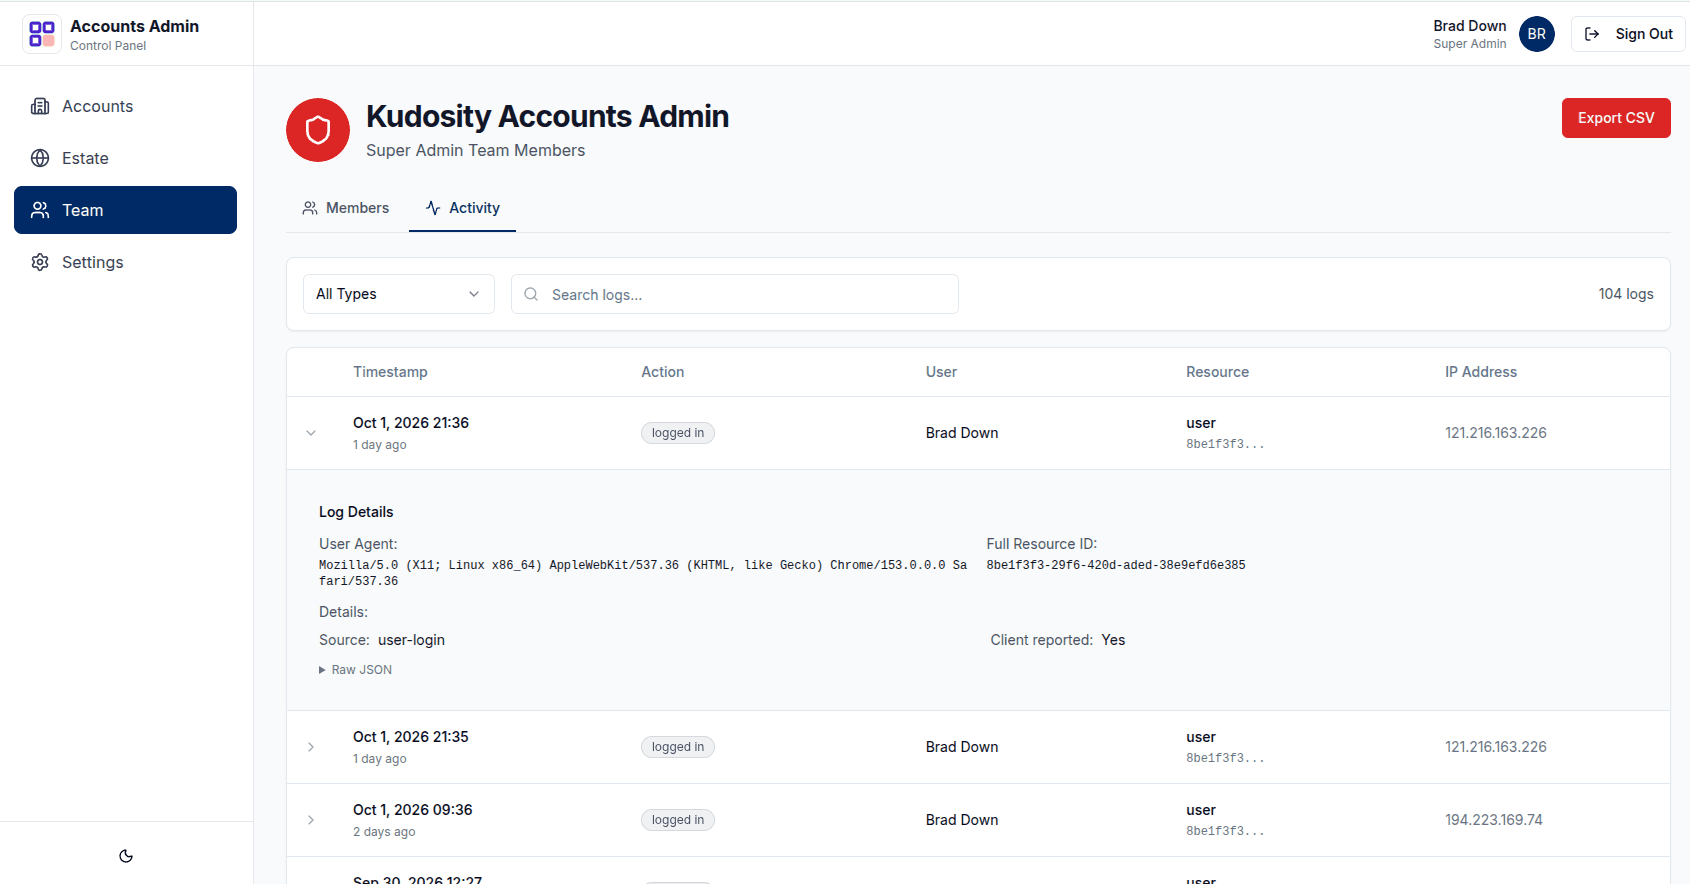The image size is (1690, 884).
Task: Click logged in badge for 21:36 row
Action: (678, 433)
